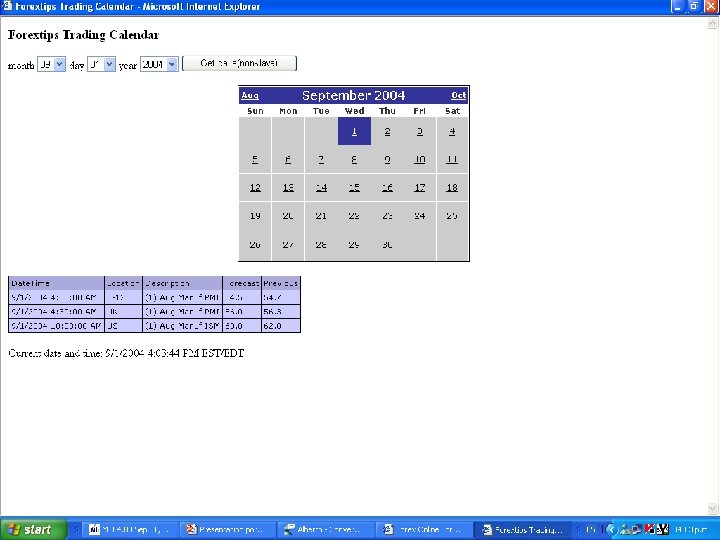Click the Forextips Trading taskbar button
This screenshot has width=720, height=540.
[523, 529]
